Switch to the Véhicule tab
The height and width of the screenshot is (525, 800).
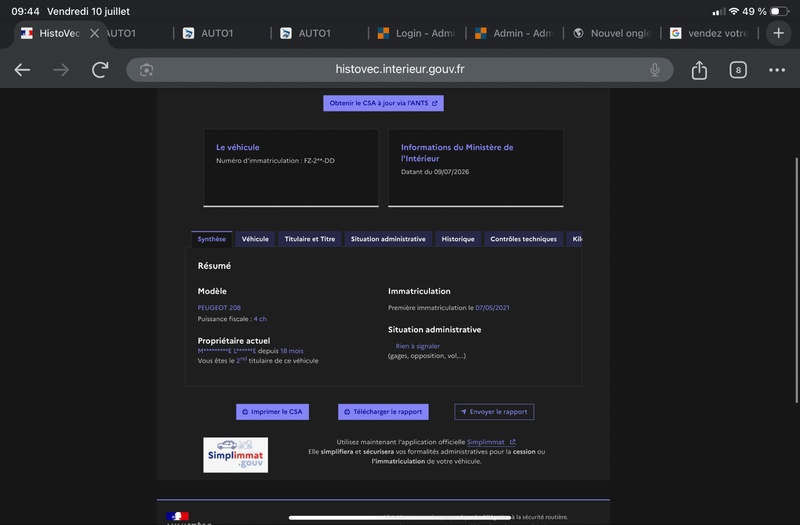[255, 239]
